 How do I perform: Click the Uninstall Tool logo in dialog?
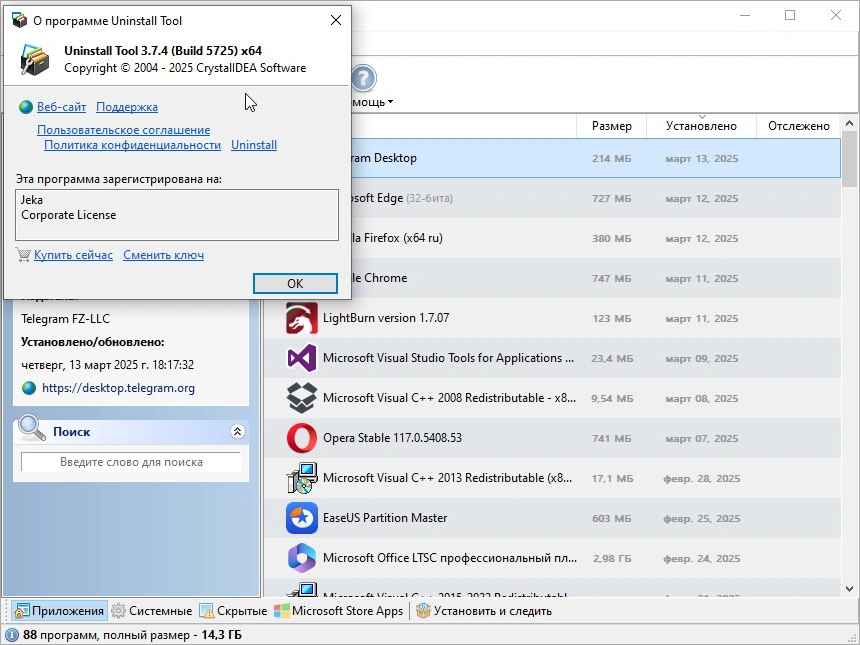[x=35, y=59]
